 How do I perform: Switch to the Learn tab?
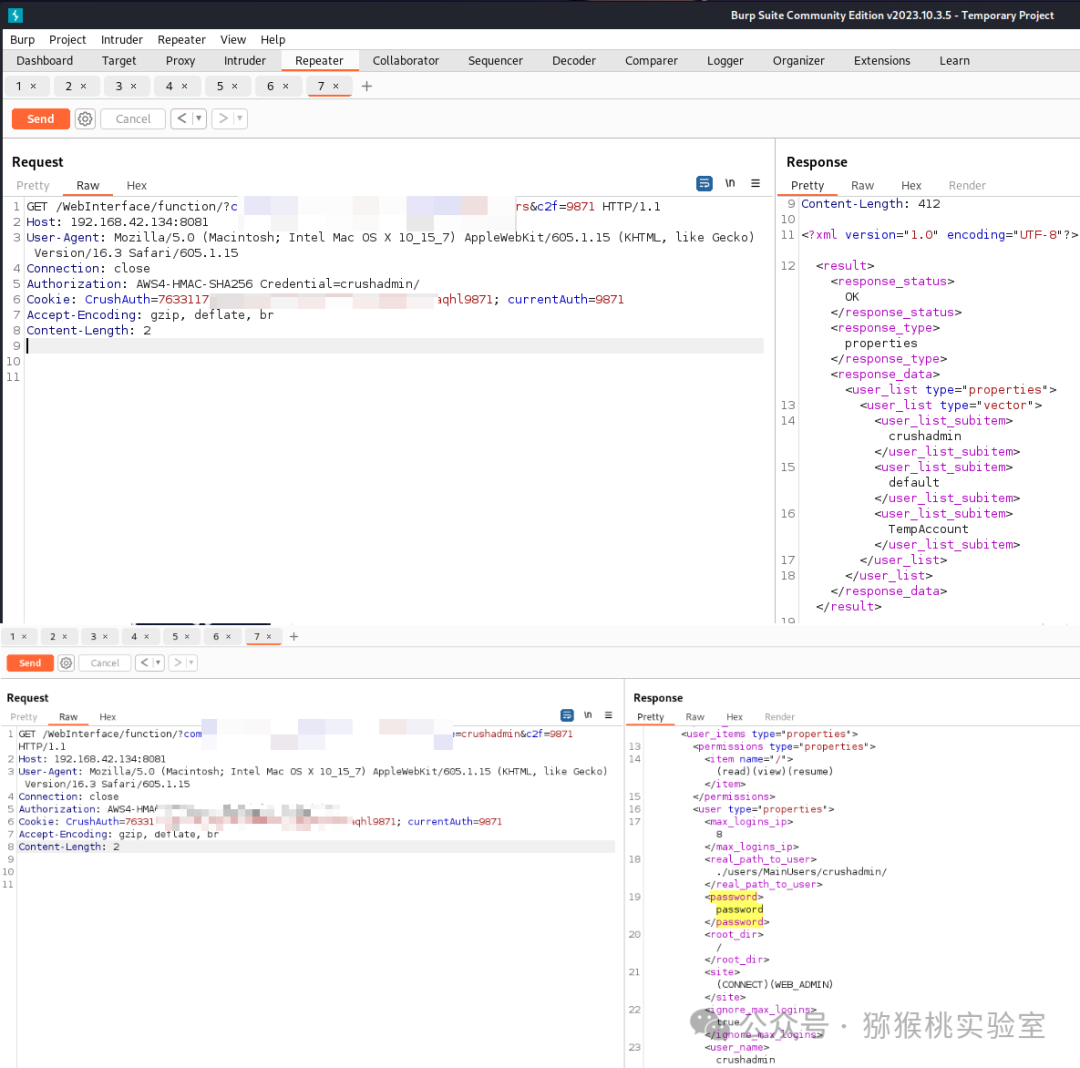tap(954, 61)
